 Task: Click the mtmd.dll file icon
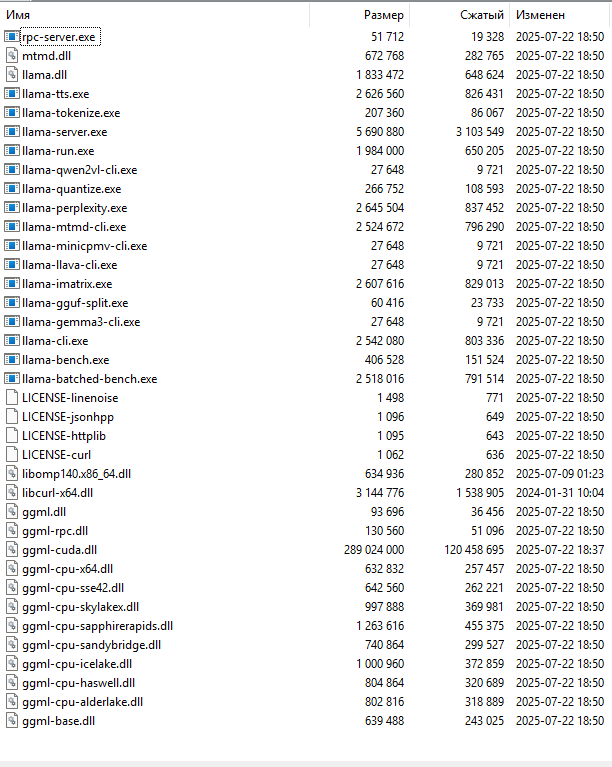12,56
